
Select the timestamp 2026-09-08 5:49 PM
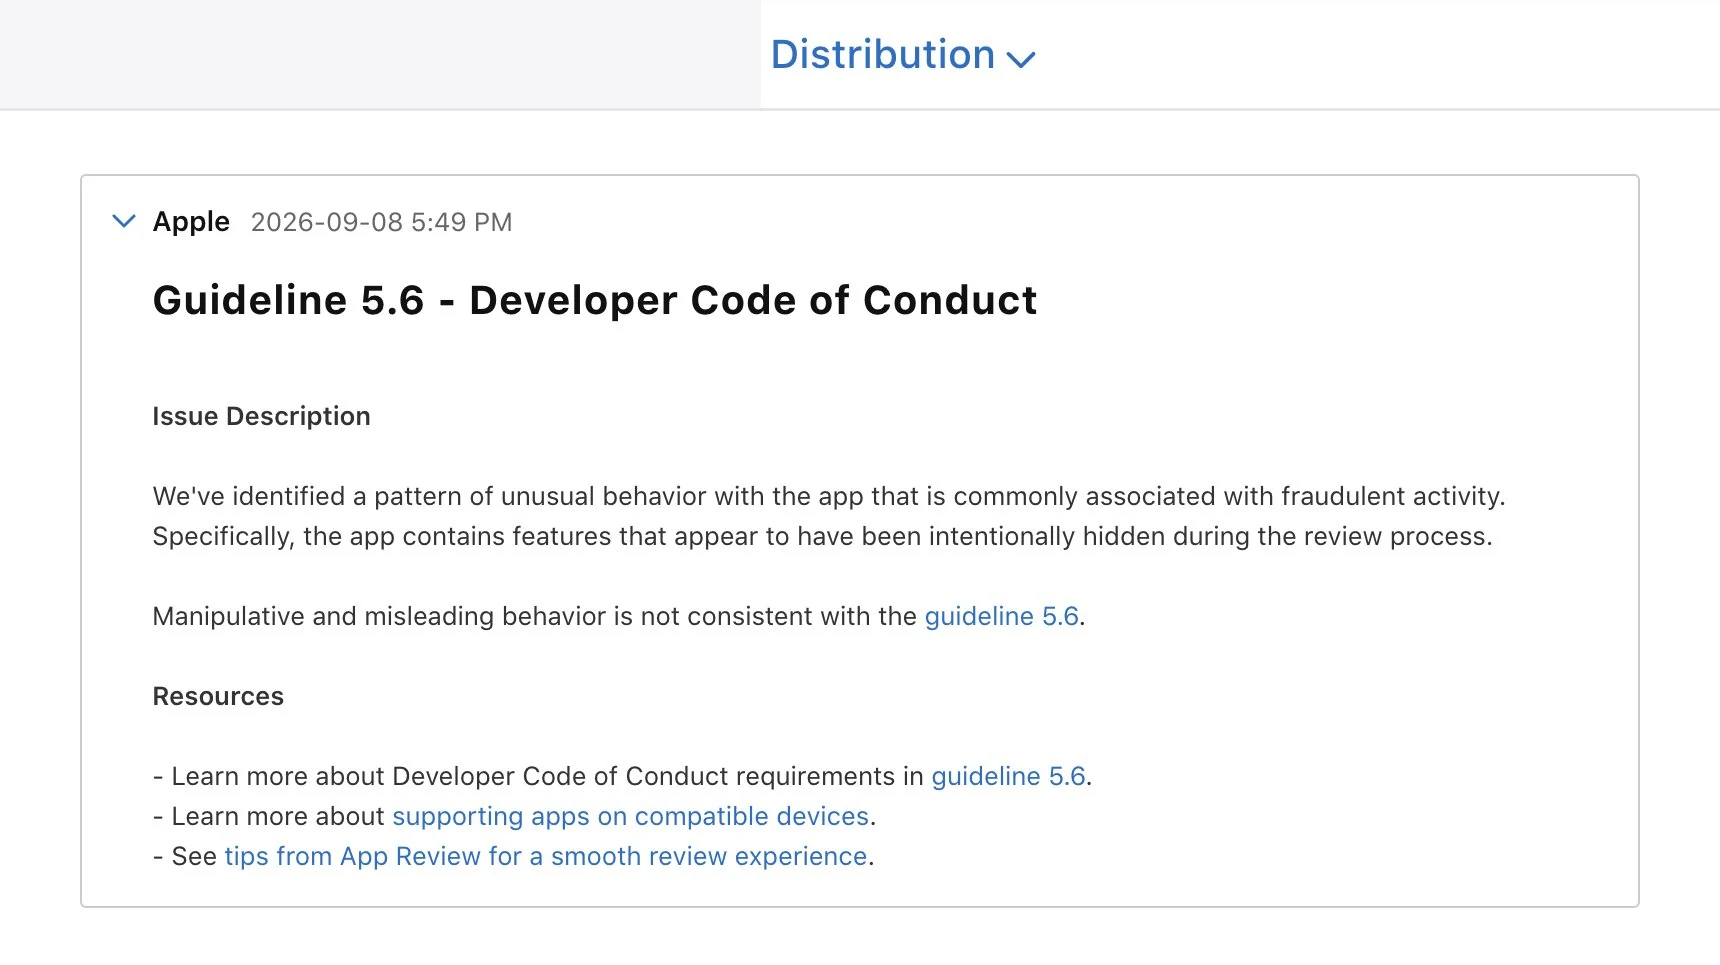pos(381,222)
